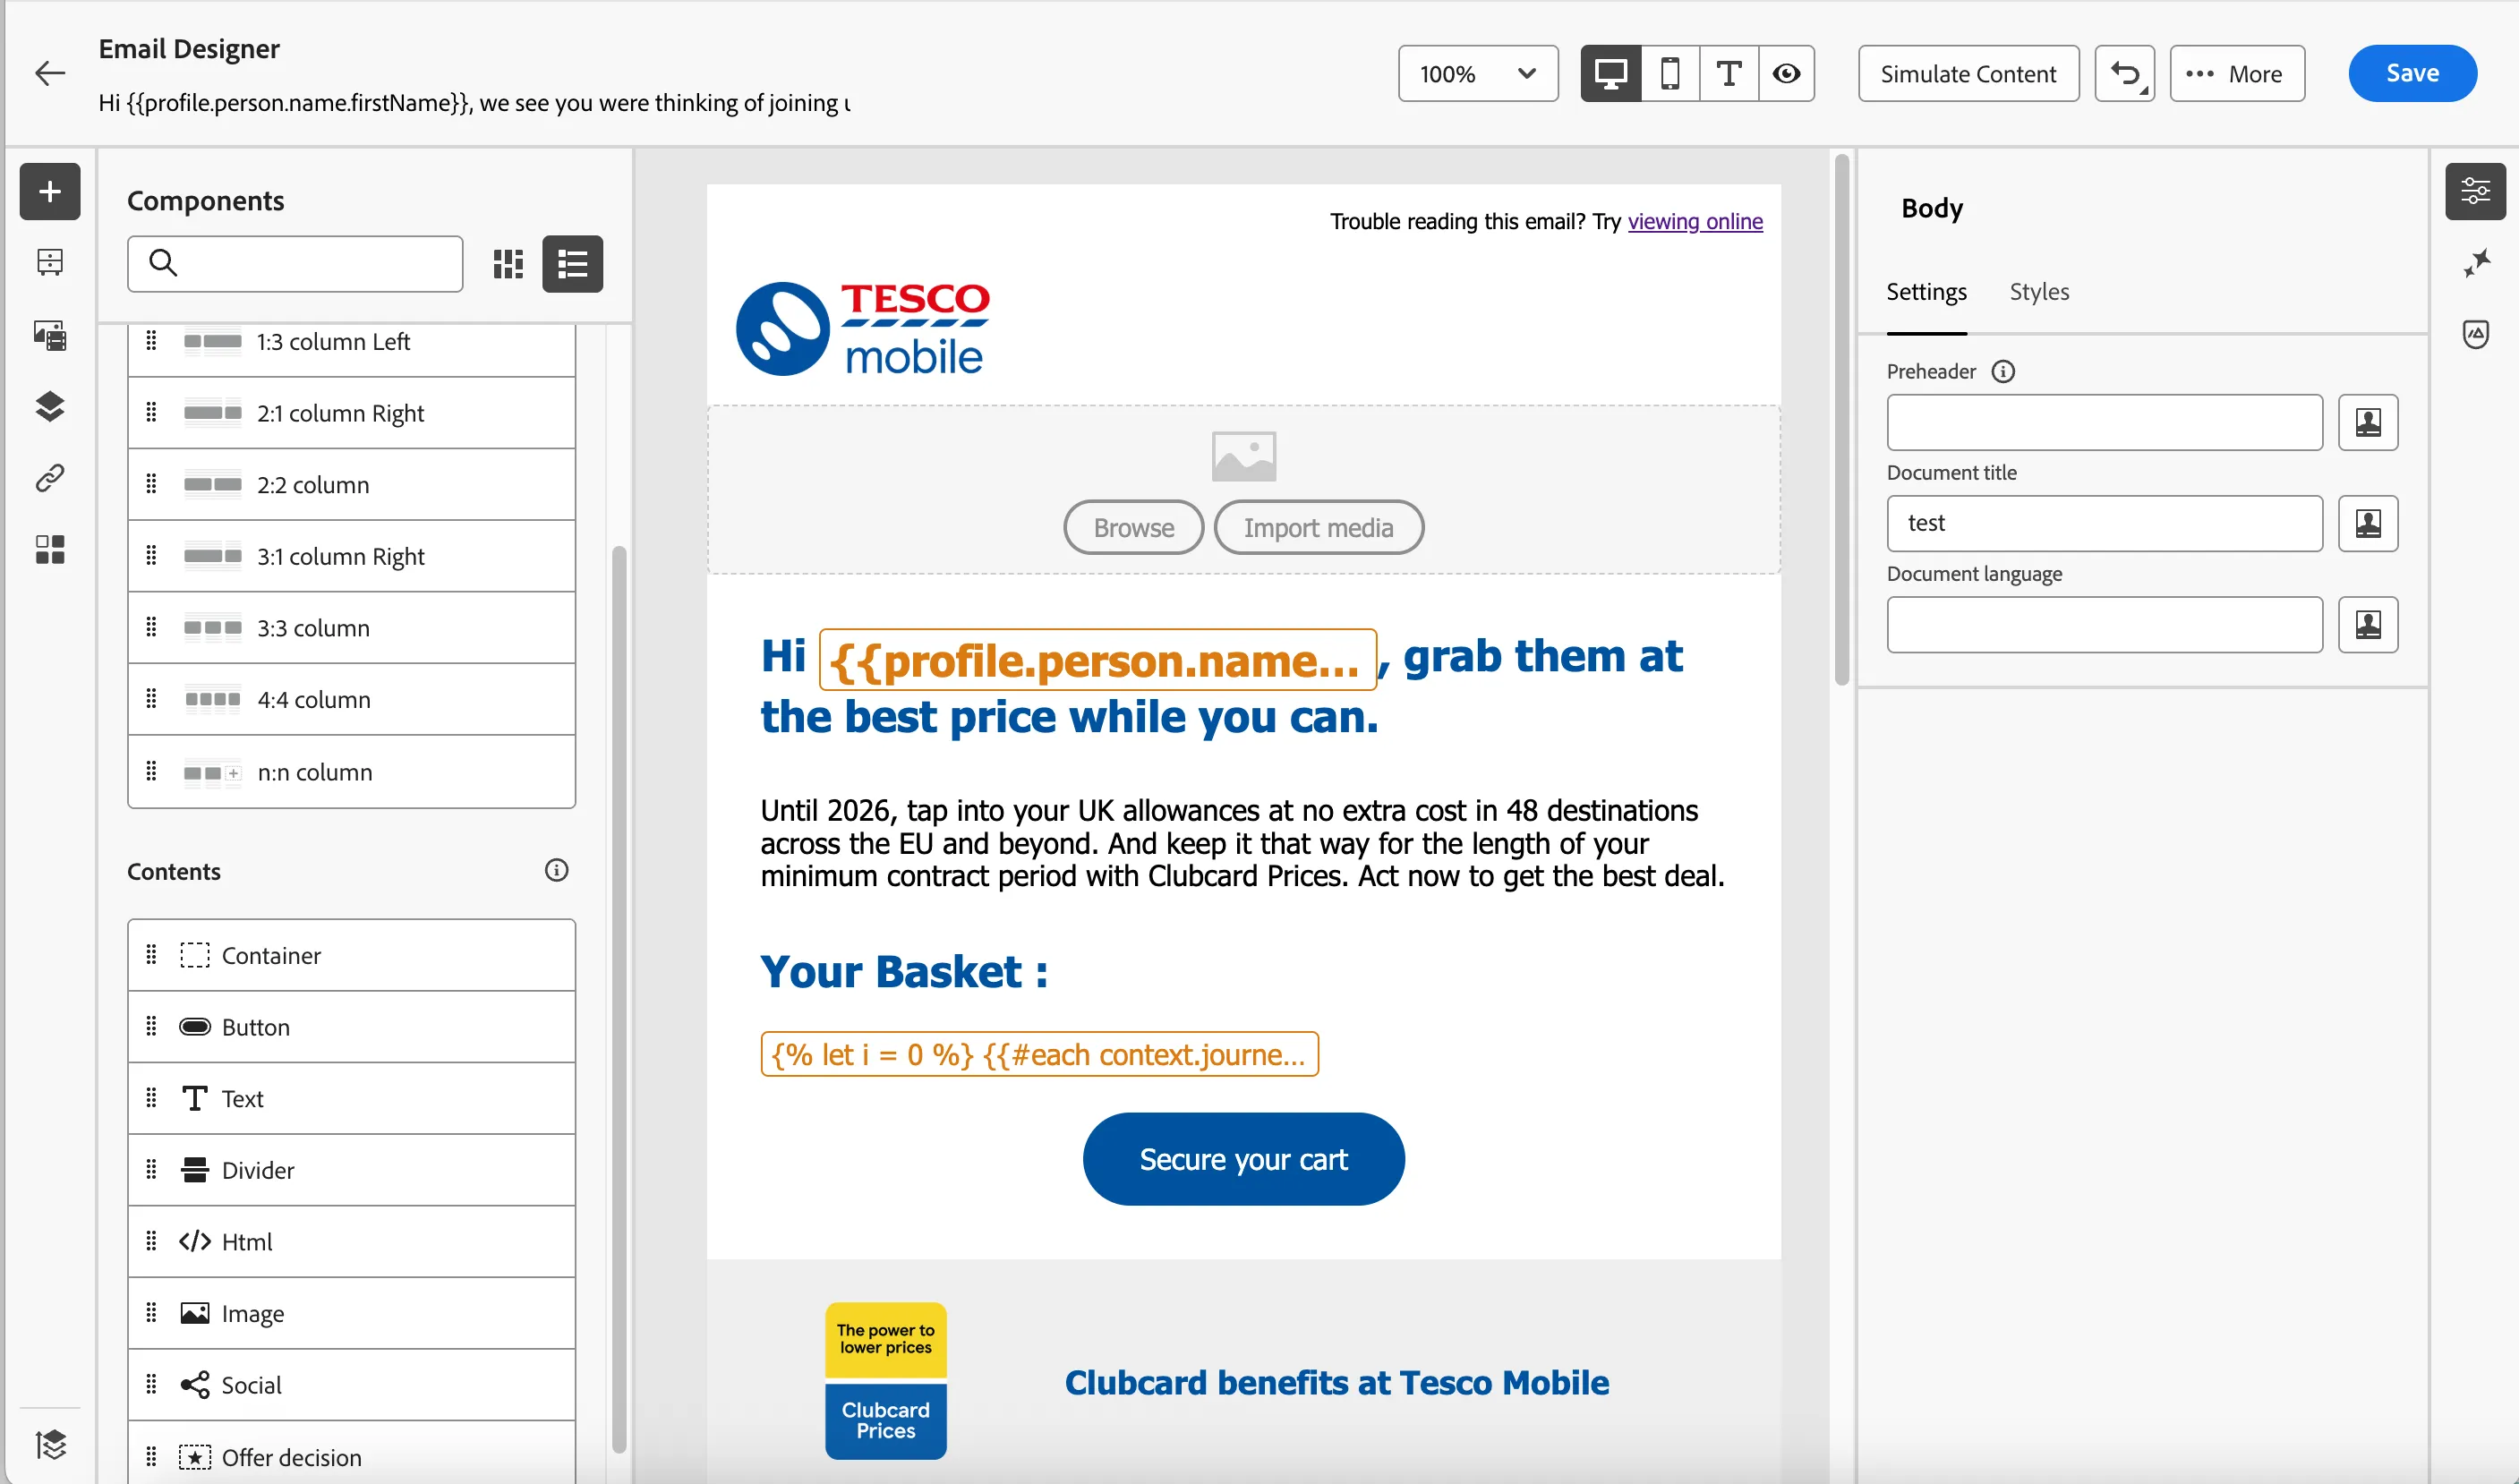Image resolution: width=2519 pixels, height=1484 pixels.
Task: Open the 100% zoom dropdown
Action: coord(1478,73)
